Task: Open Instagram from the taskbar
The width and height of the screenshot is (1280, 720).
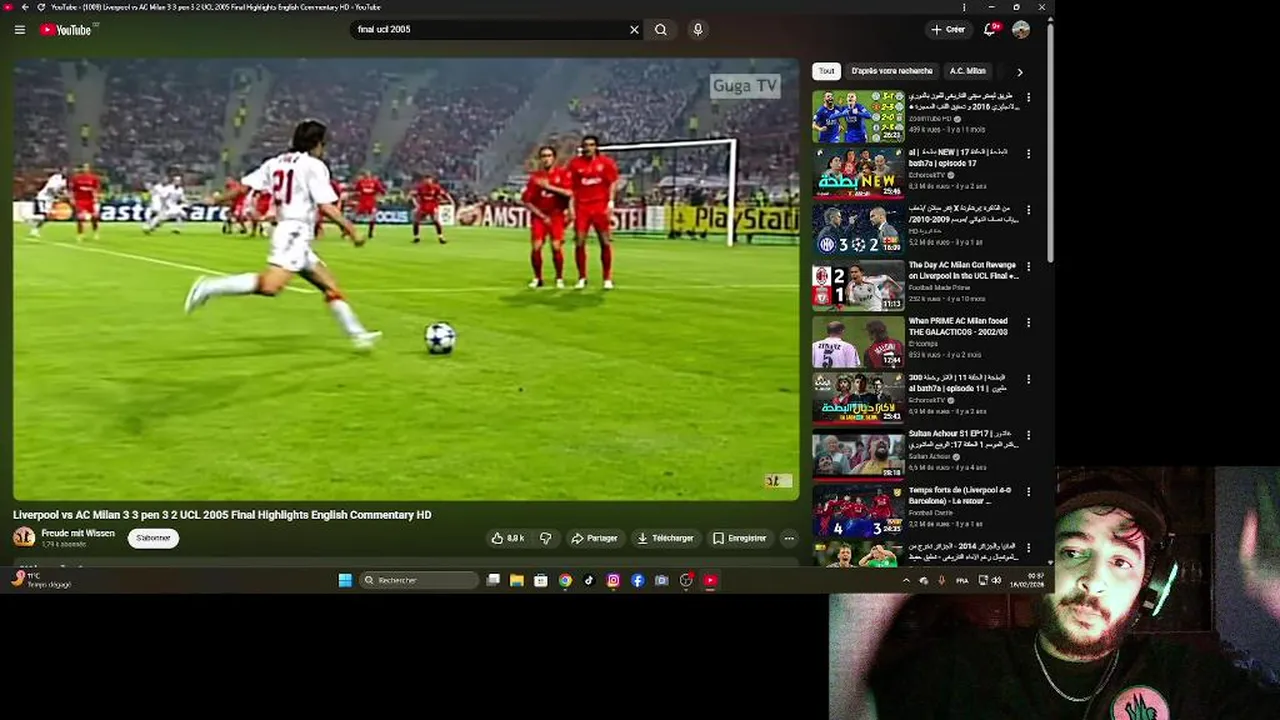Action: (613, 580)
